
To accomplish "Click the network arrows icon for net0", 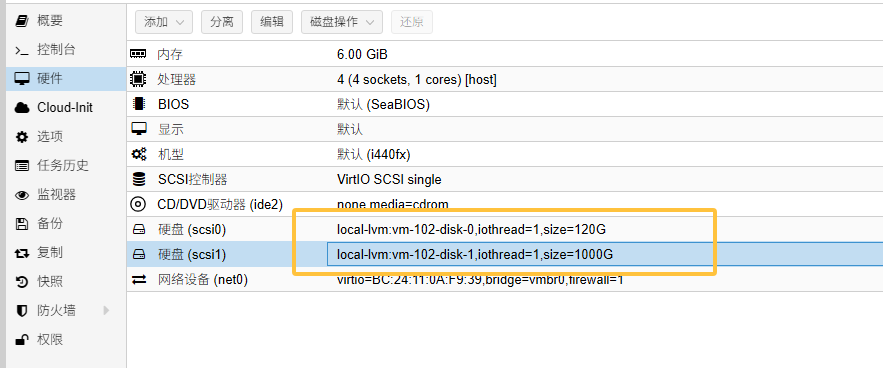I will (x=138, y=280).
